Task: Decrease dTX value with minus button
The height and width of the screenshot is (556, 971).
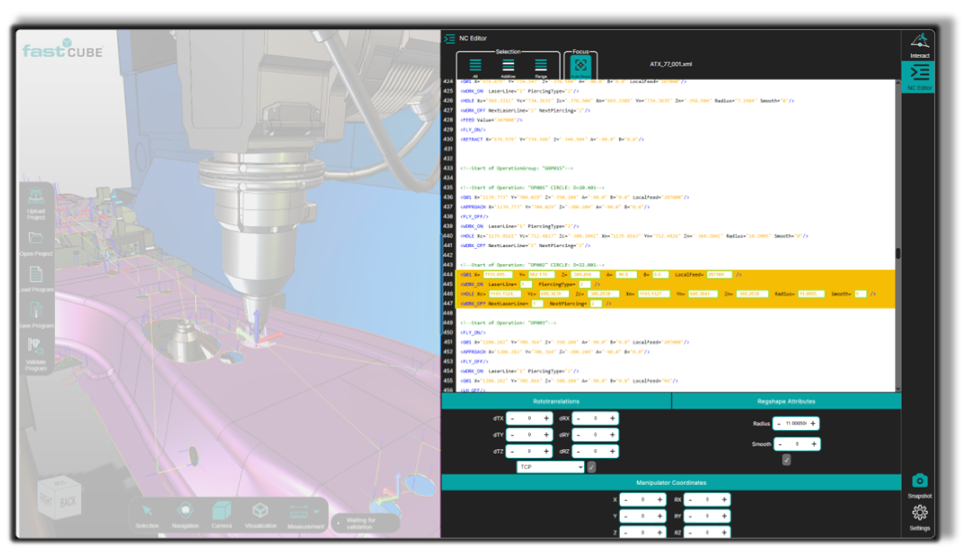Action: [x=512, y=419]
